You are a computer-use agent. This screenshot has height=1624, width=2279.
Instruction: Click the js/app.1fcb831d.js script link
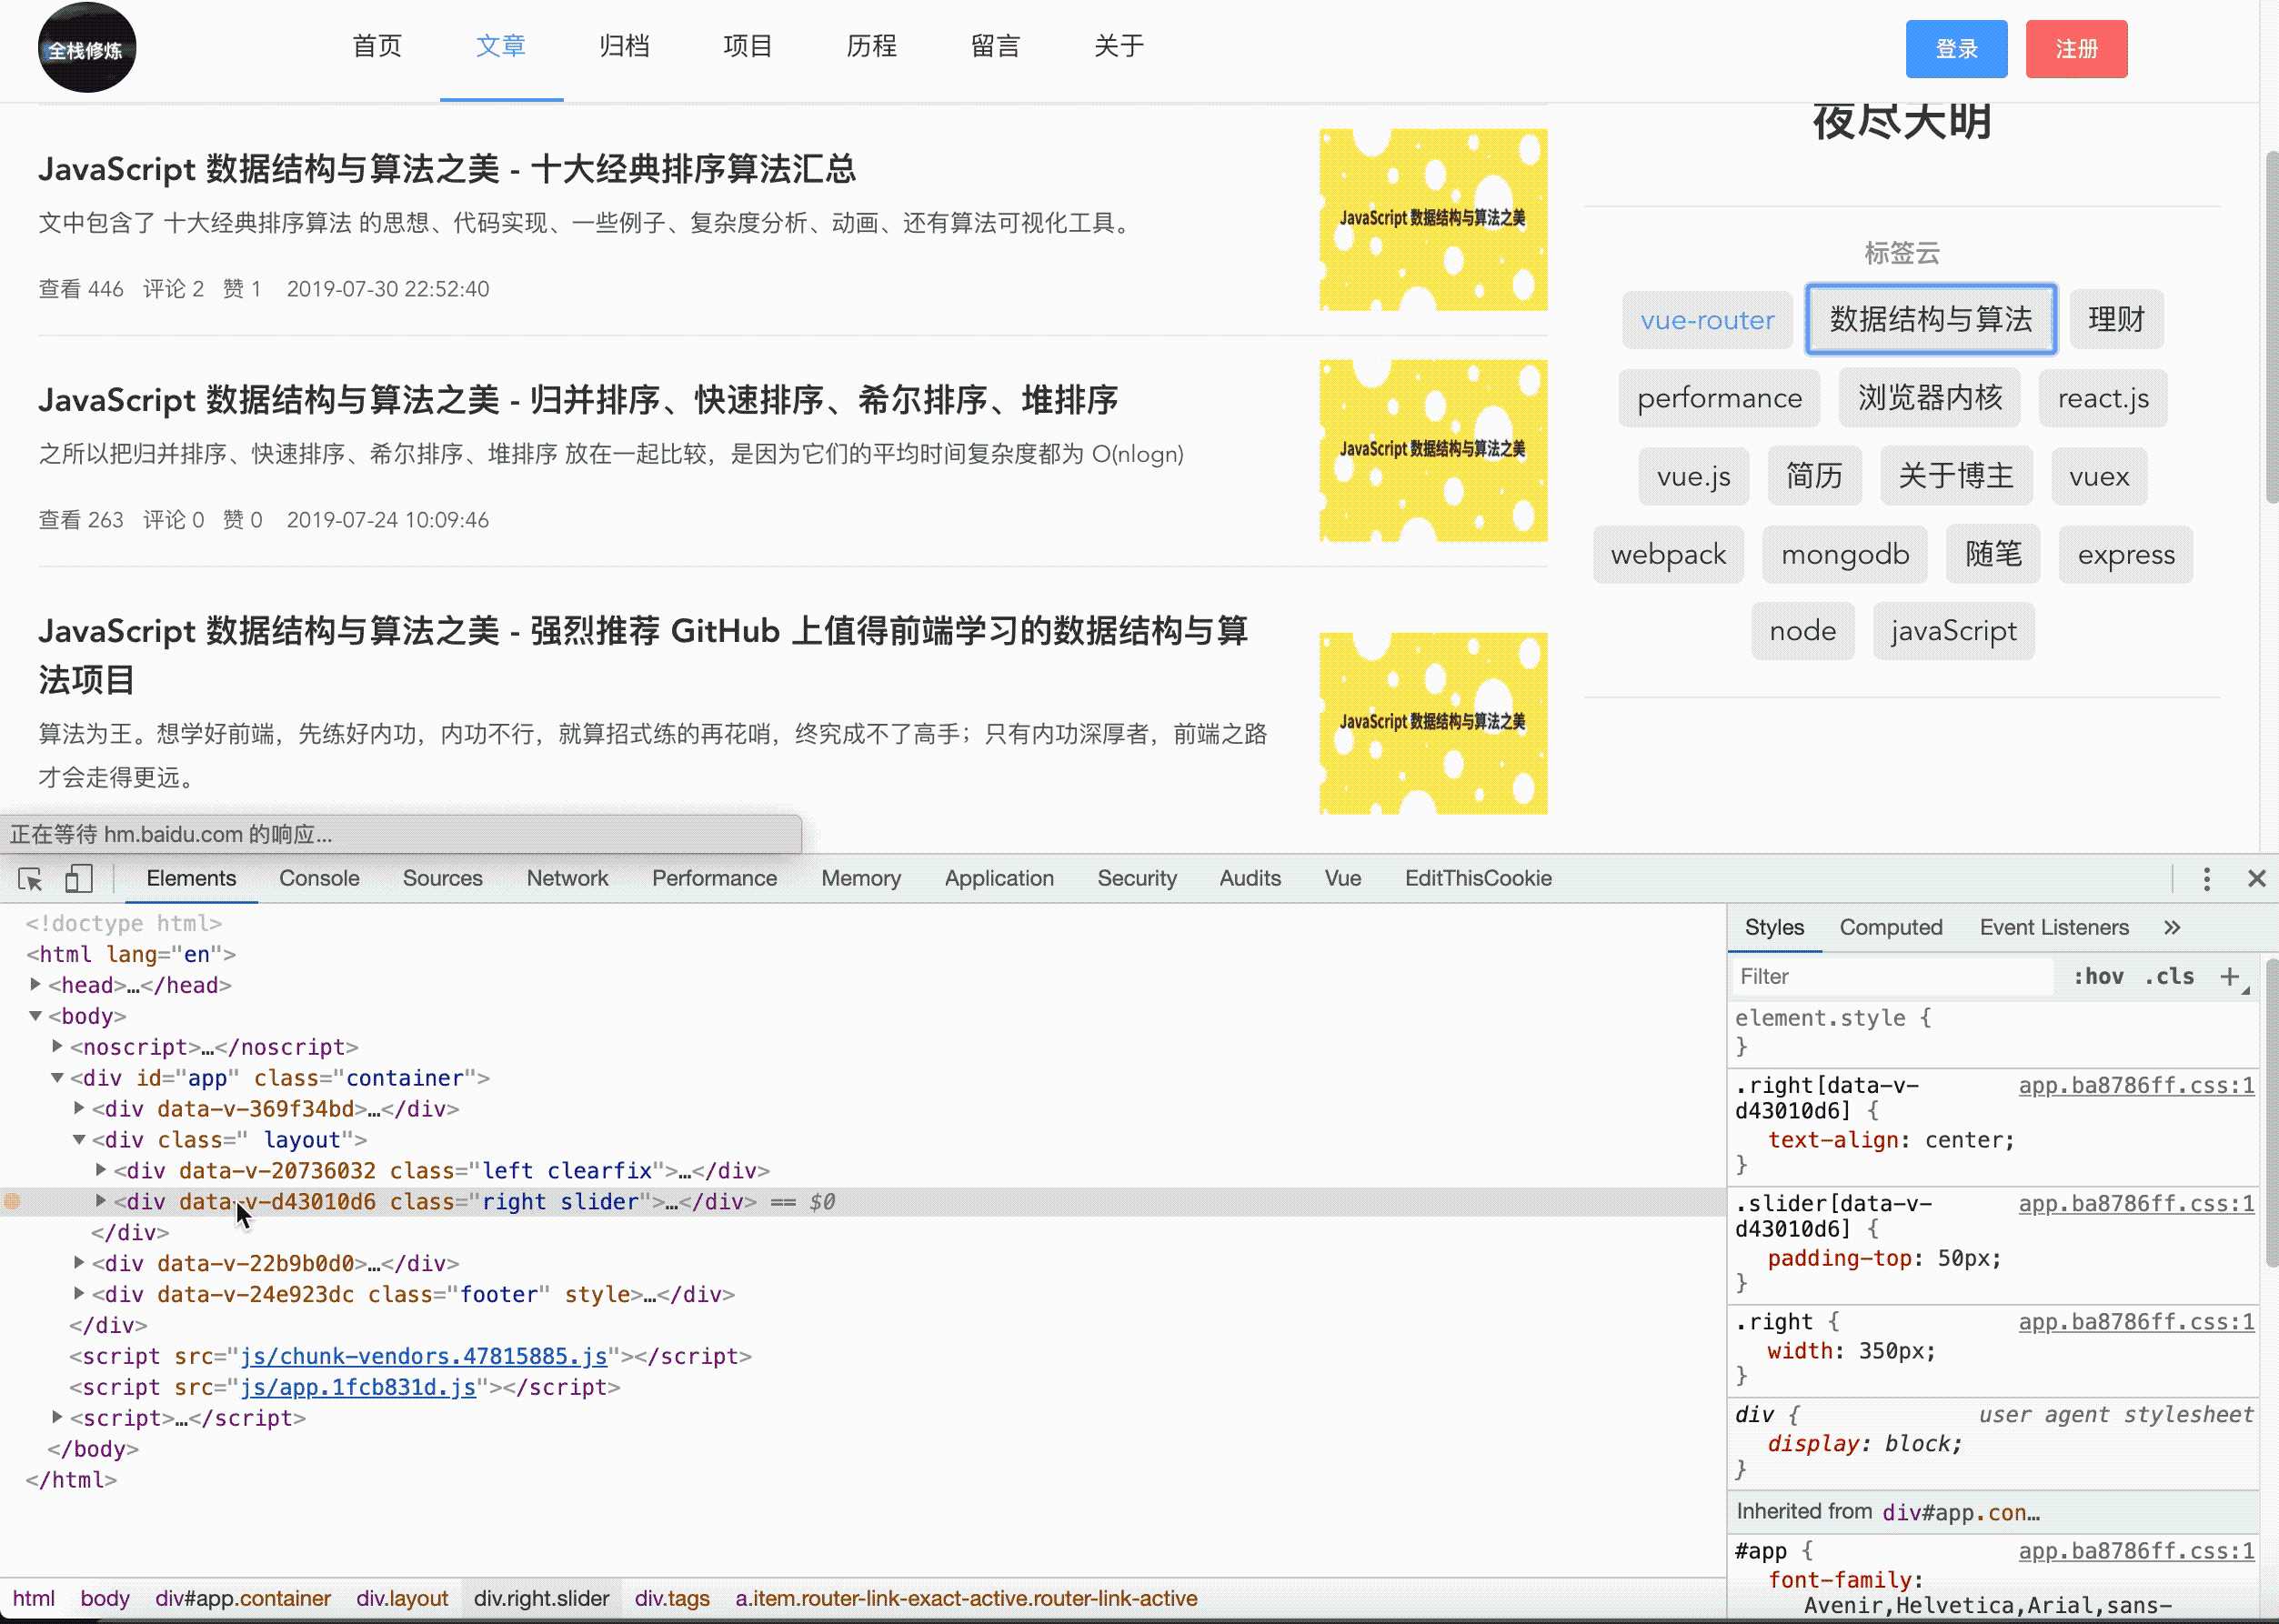click(358, 1387)
